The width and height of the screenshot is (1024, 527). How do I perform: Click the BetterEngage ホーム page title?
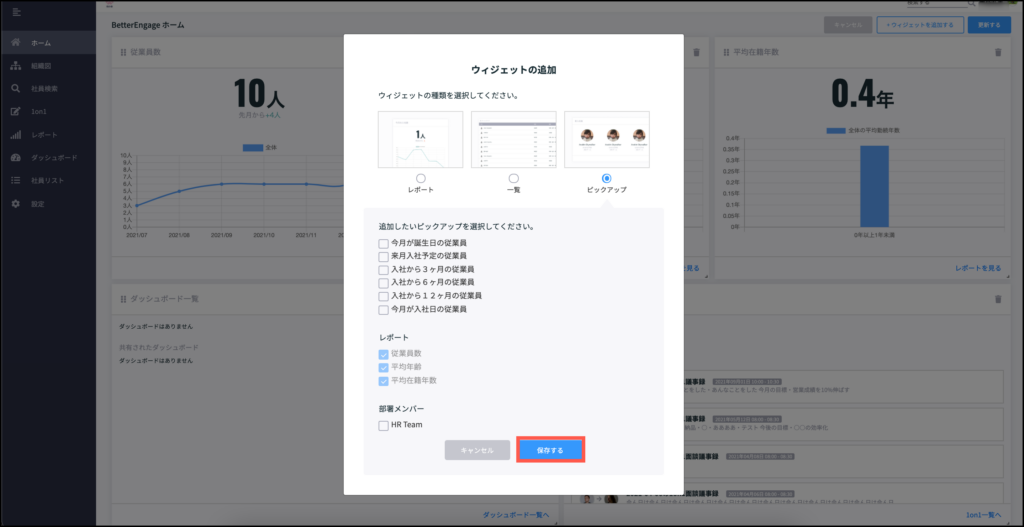pos(148,25)
